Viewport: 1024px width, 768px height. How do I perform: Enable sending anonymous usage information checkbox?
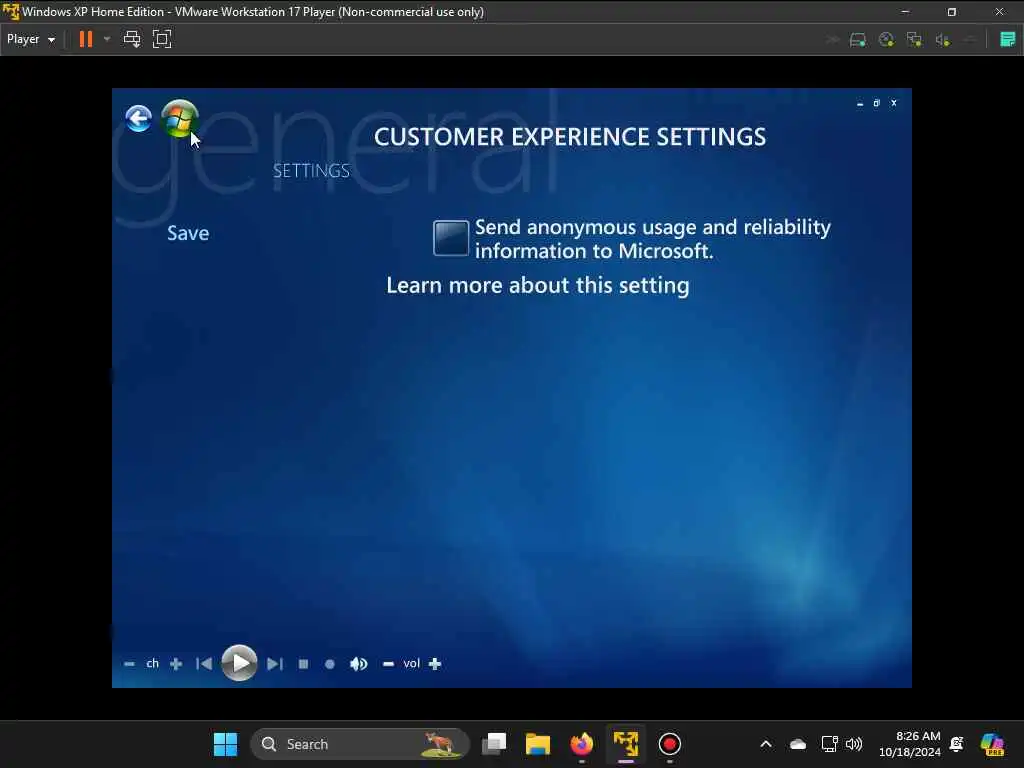tap(451, 238)
